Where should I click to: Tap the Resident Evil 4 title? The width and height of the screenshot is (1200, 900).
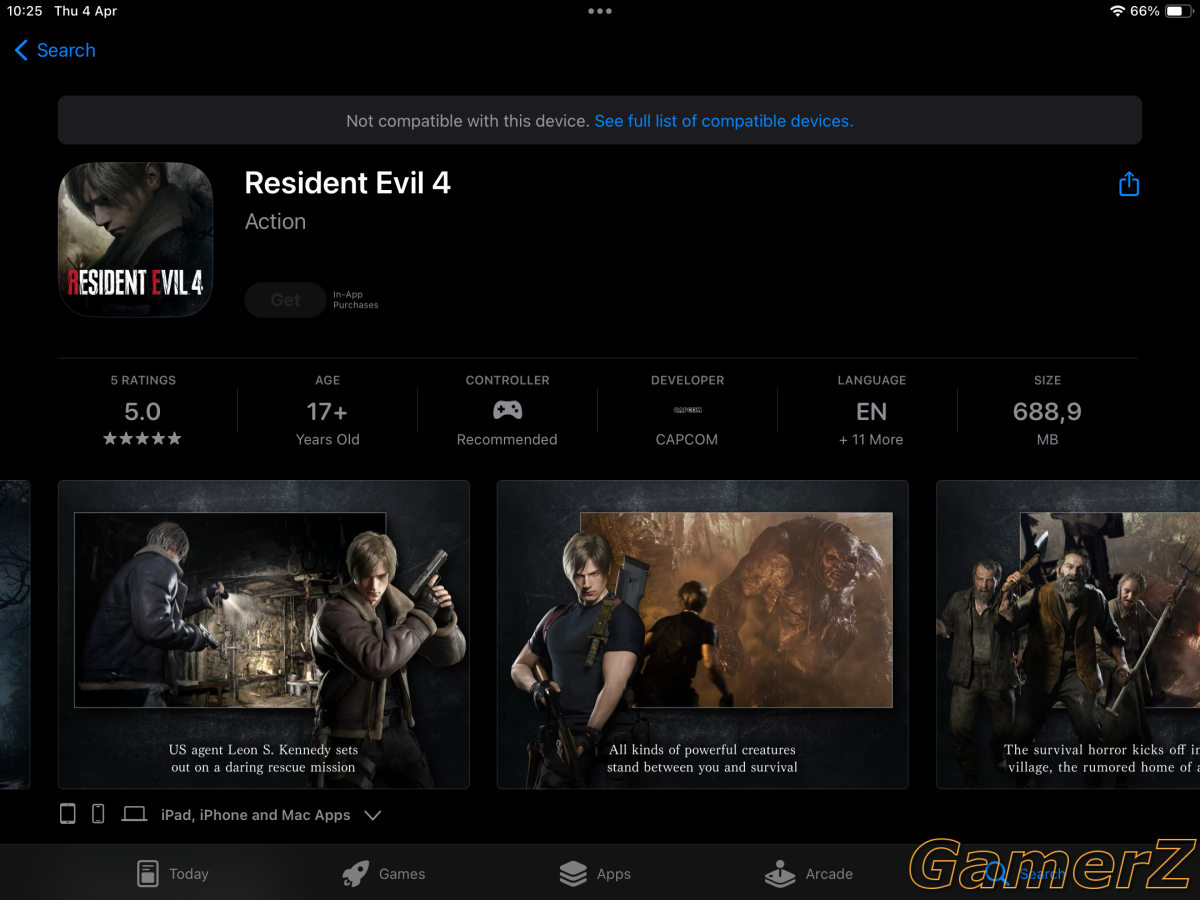(x=347, y=183)
